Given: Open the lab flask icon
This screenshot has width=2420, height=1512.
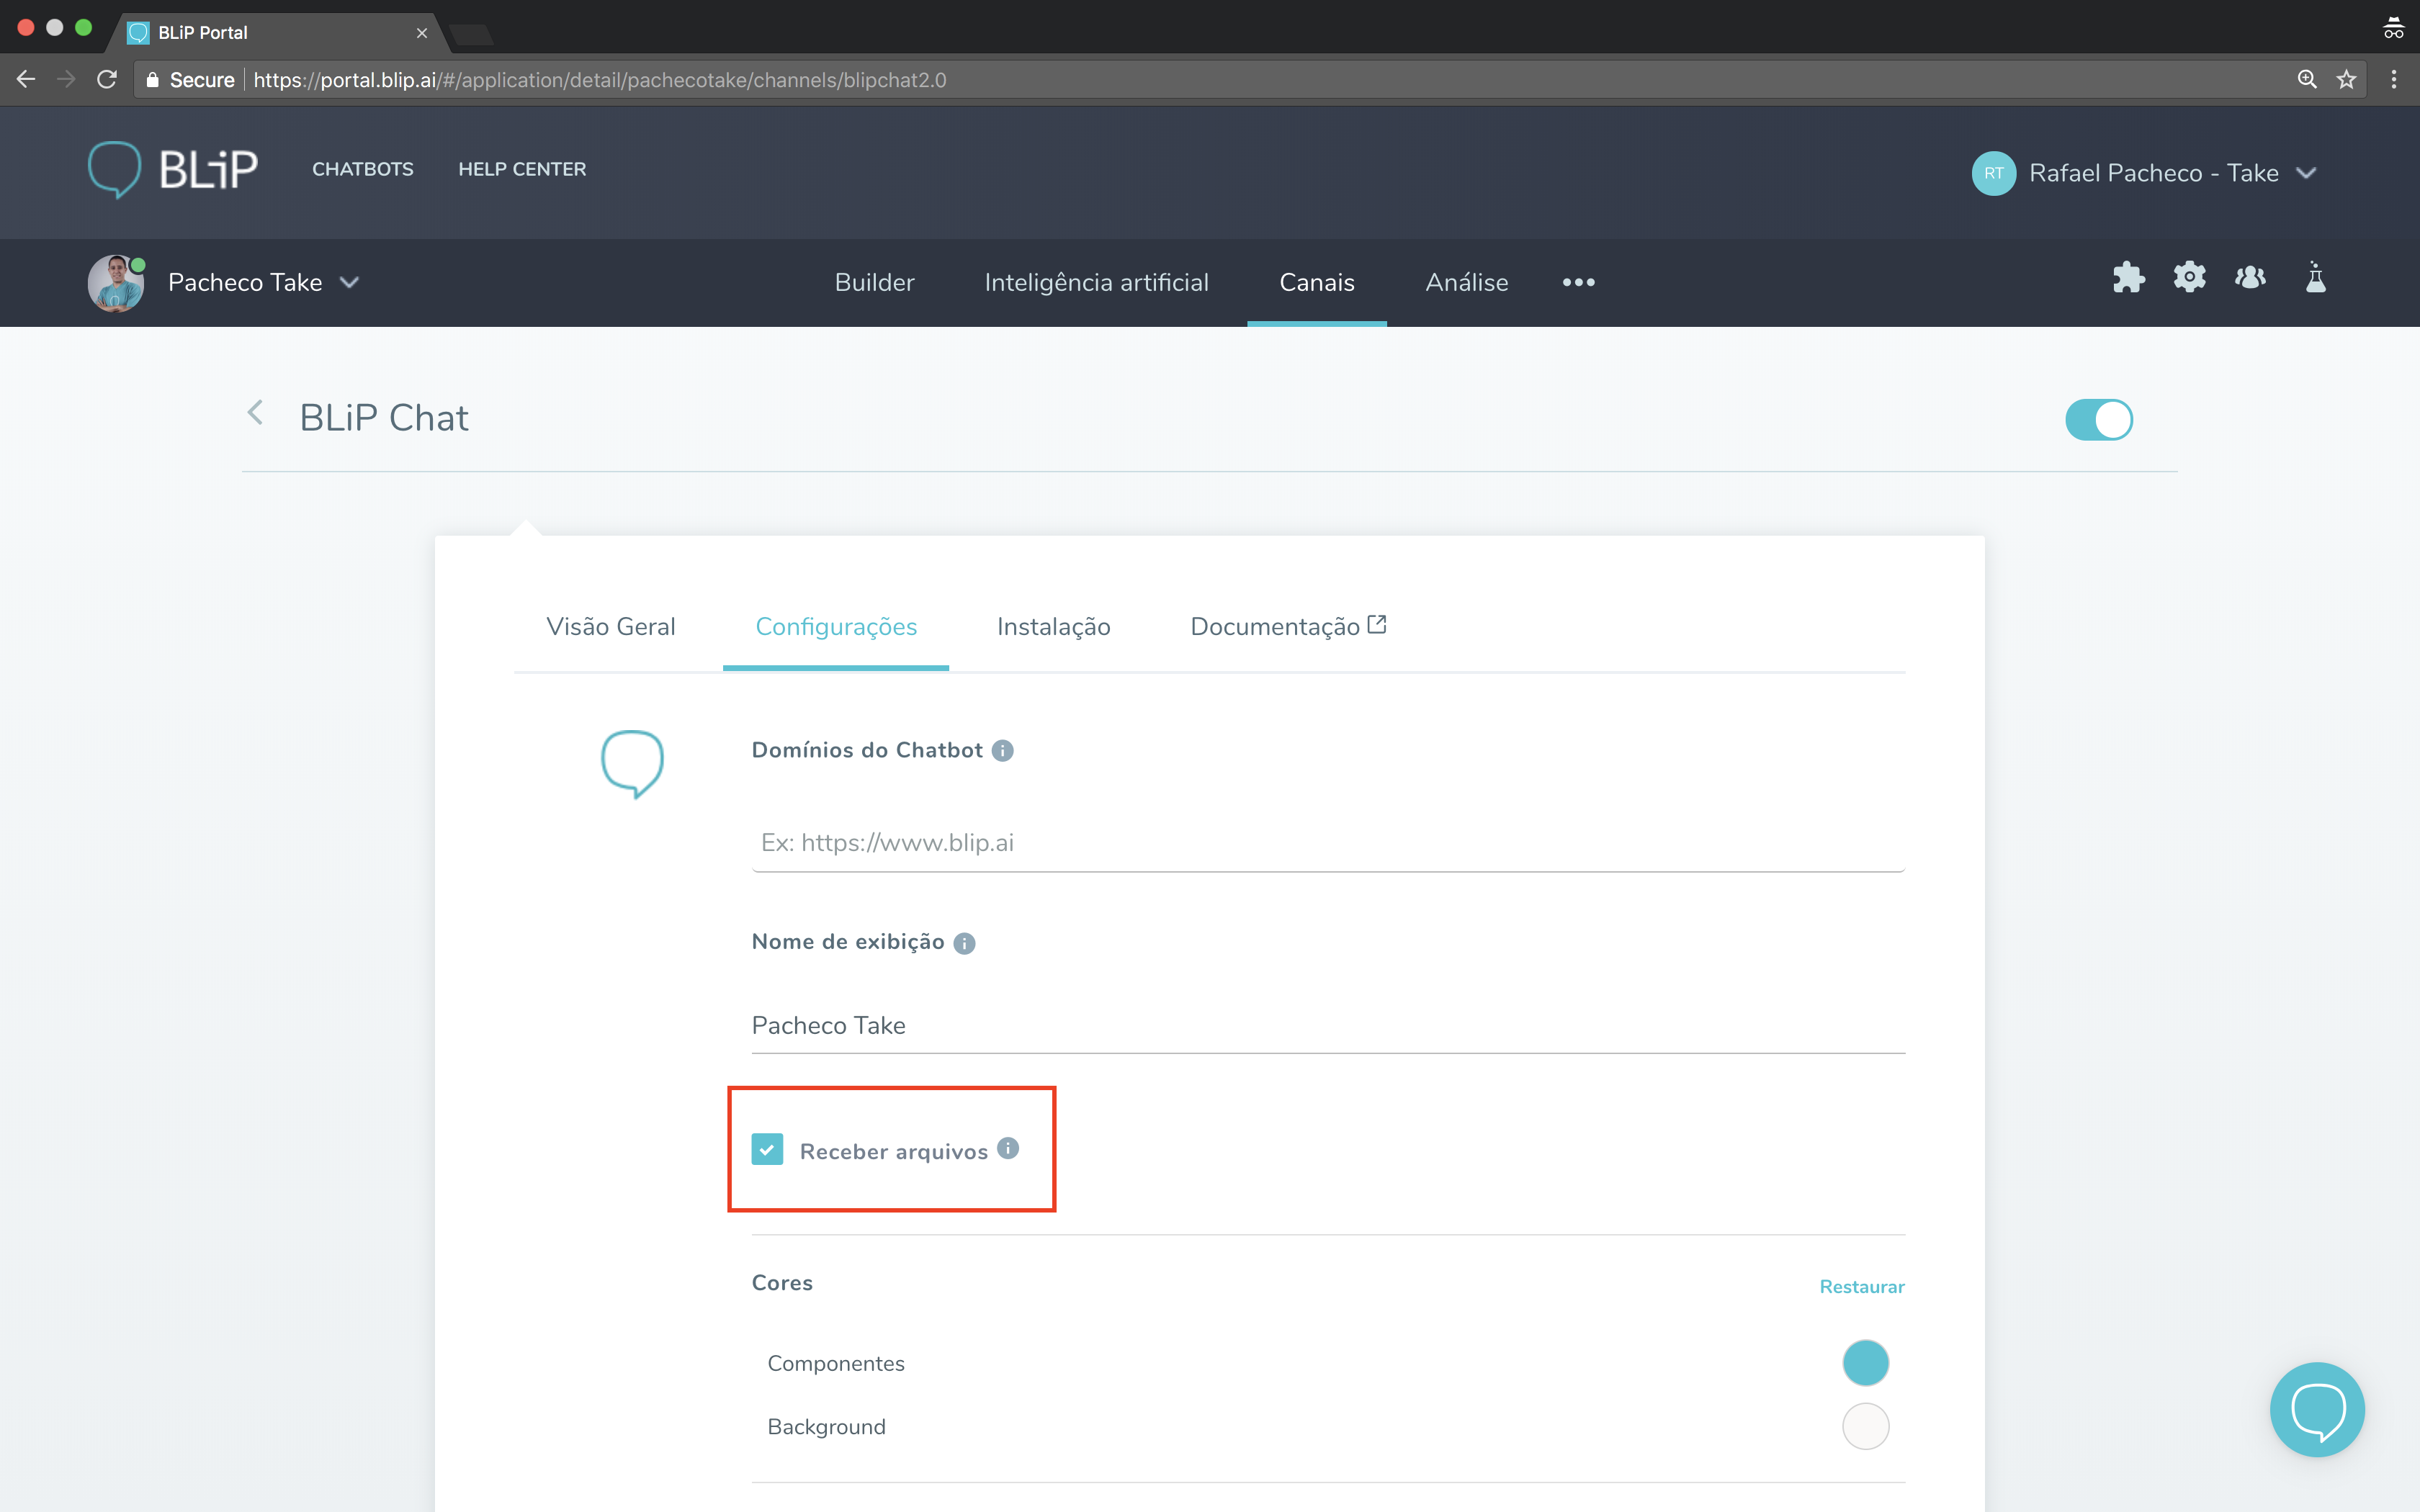Looking at the screenshot, I should tap(2315, 277).
